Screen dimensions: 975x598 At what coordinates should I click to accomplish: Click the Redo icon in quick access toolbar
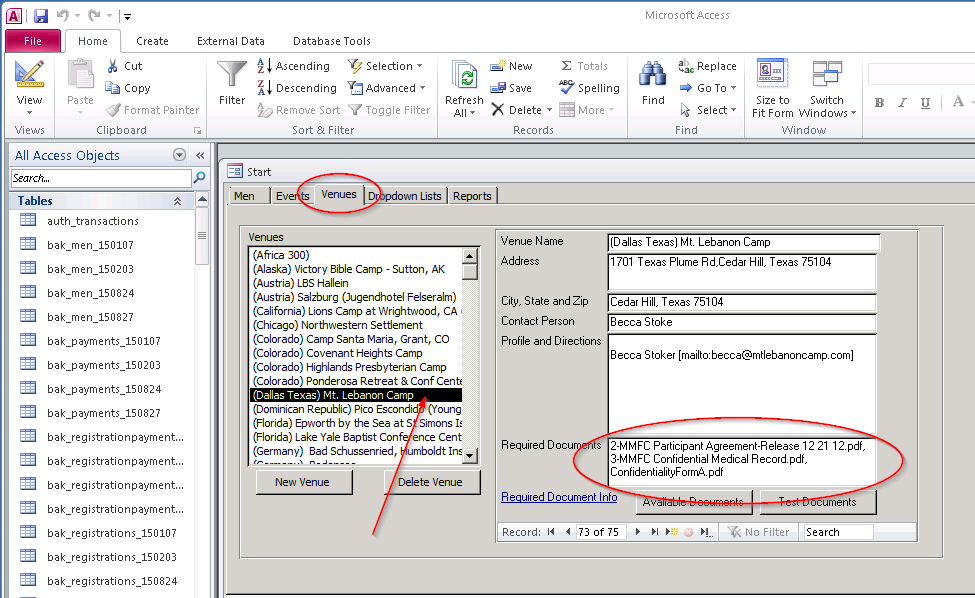click(x=94, y=16)
